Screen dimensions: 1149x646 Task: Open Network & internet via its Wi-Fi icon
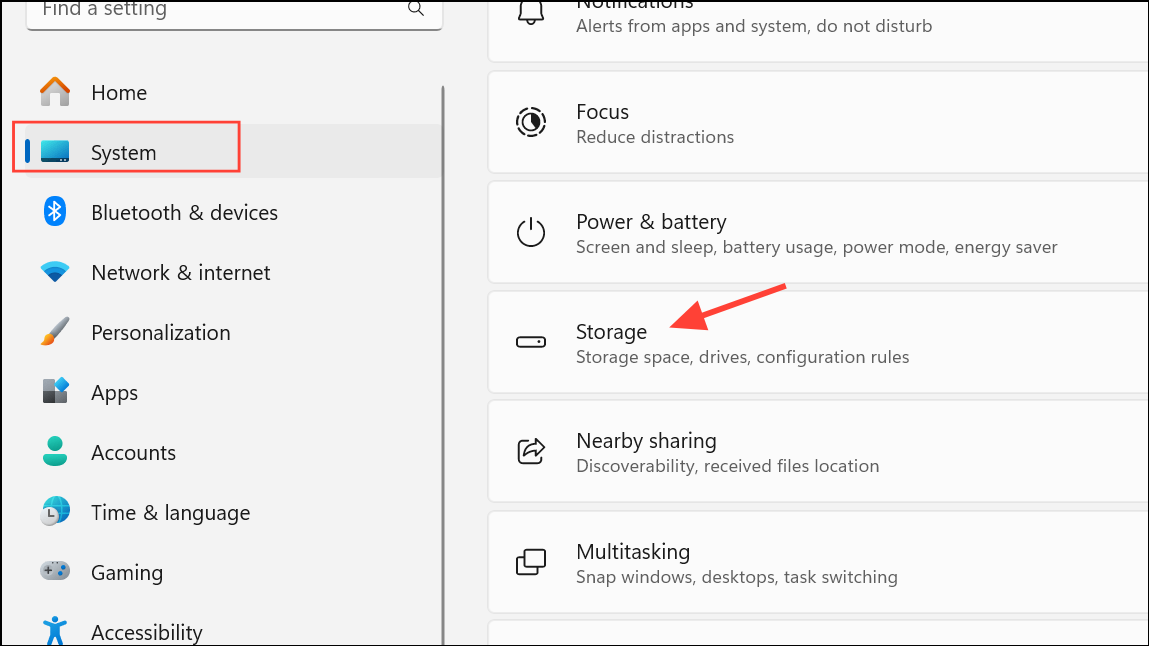click(54, 272)
